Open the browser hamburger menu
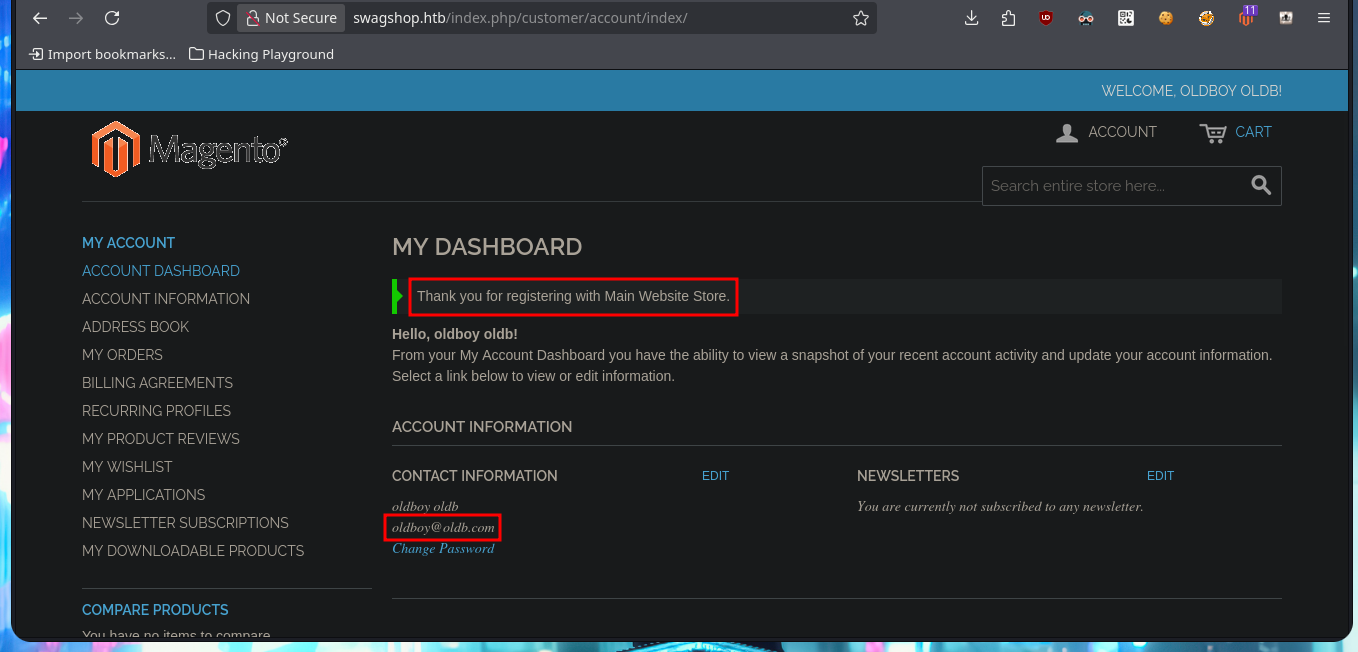Image resolution: width=1358 pixels, height=652 pixels. (x=1324, y=18)
